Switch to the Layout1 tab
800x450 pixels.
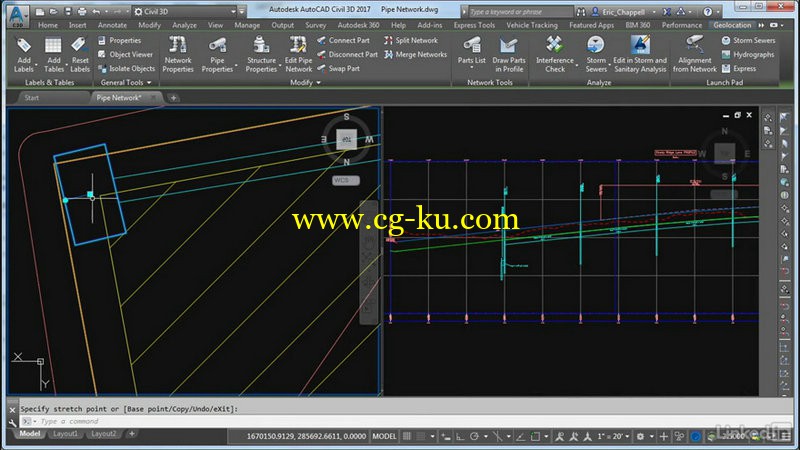(65, 434)
